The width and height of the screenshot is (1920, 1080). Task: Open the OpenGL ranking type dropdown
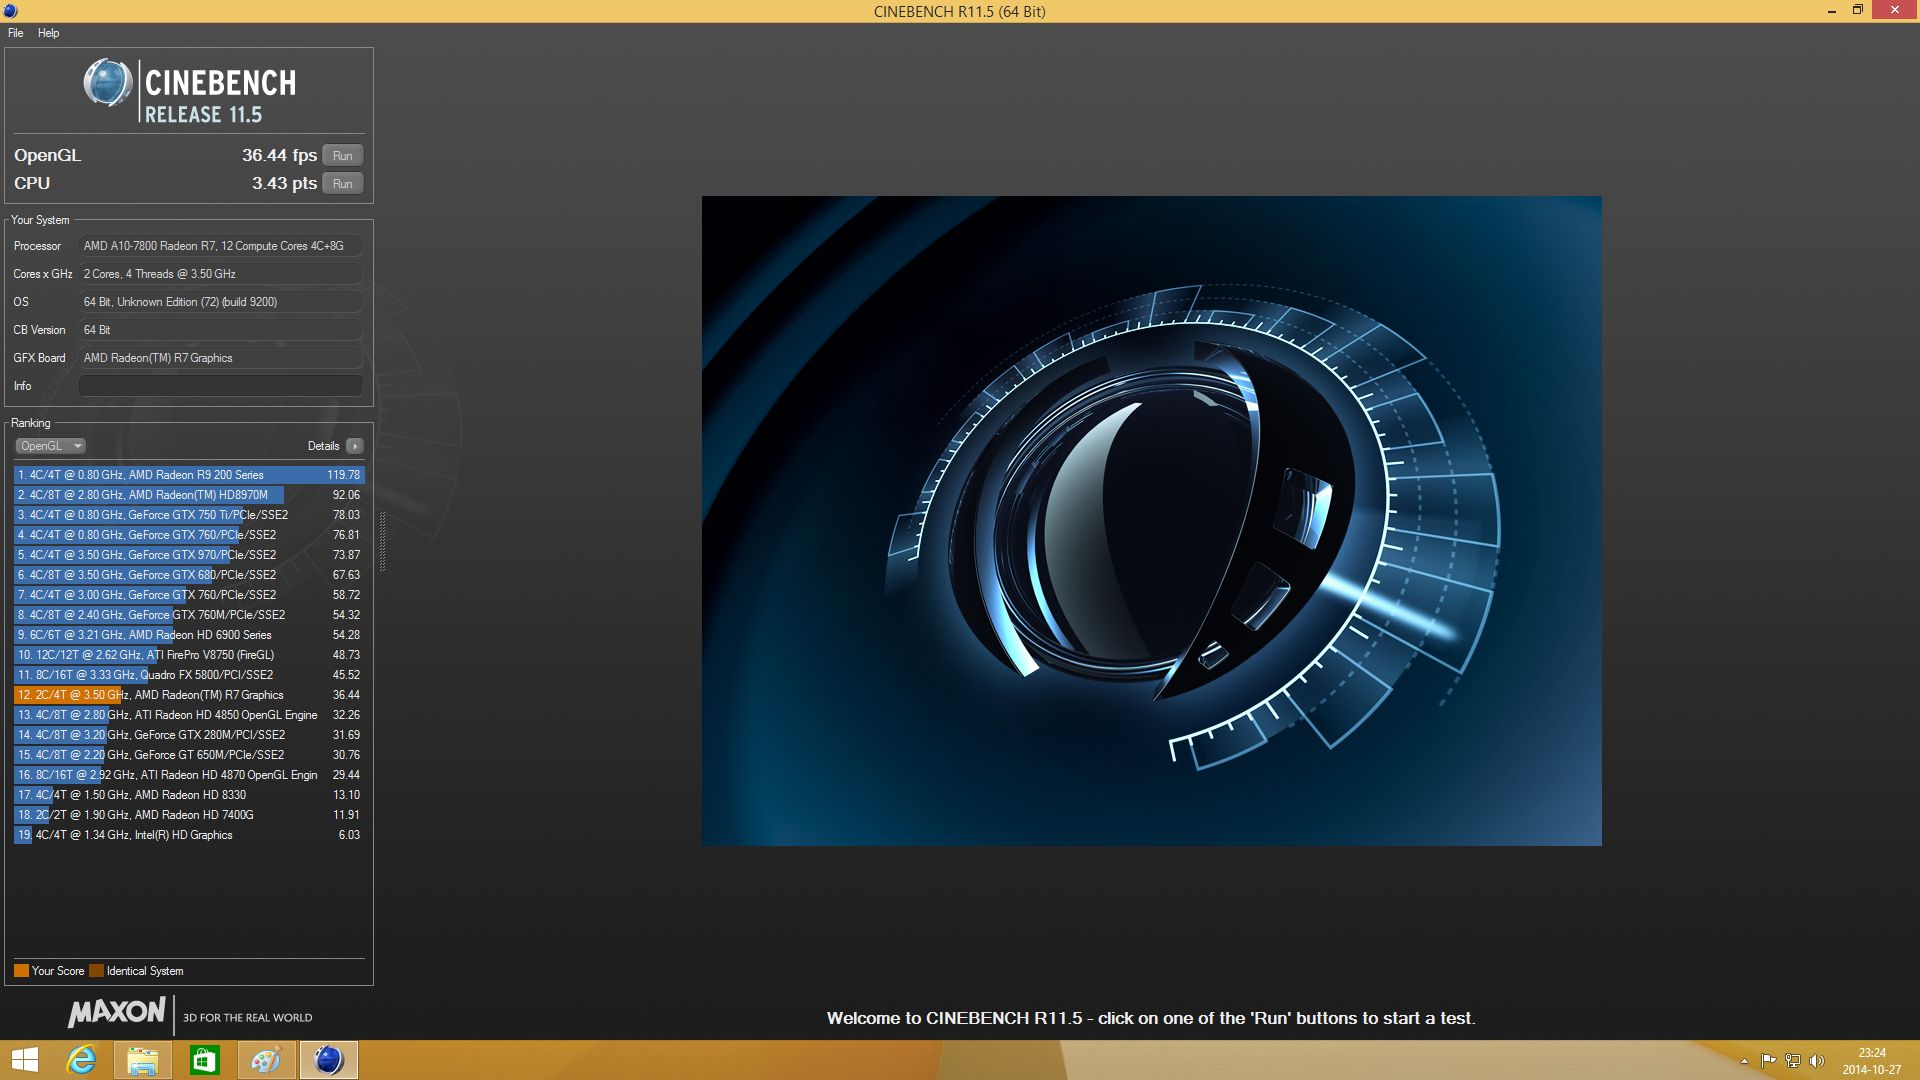(50, 446)
